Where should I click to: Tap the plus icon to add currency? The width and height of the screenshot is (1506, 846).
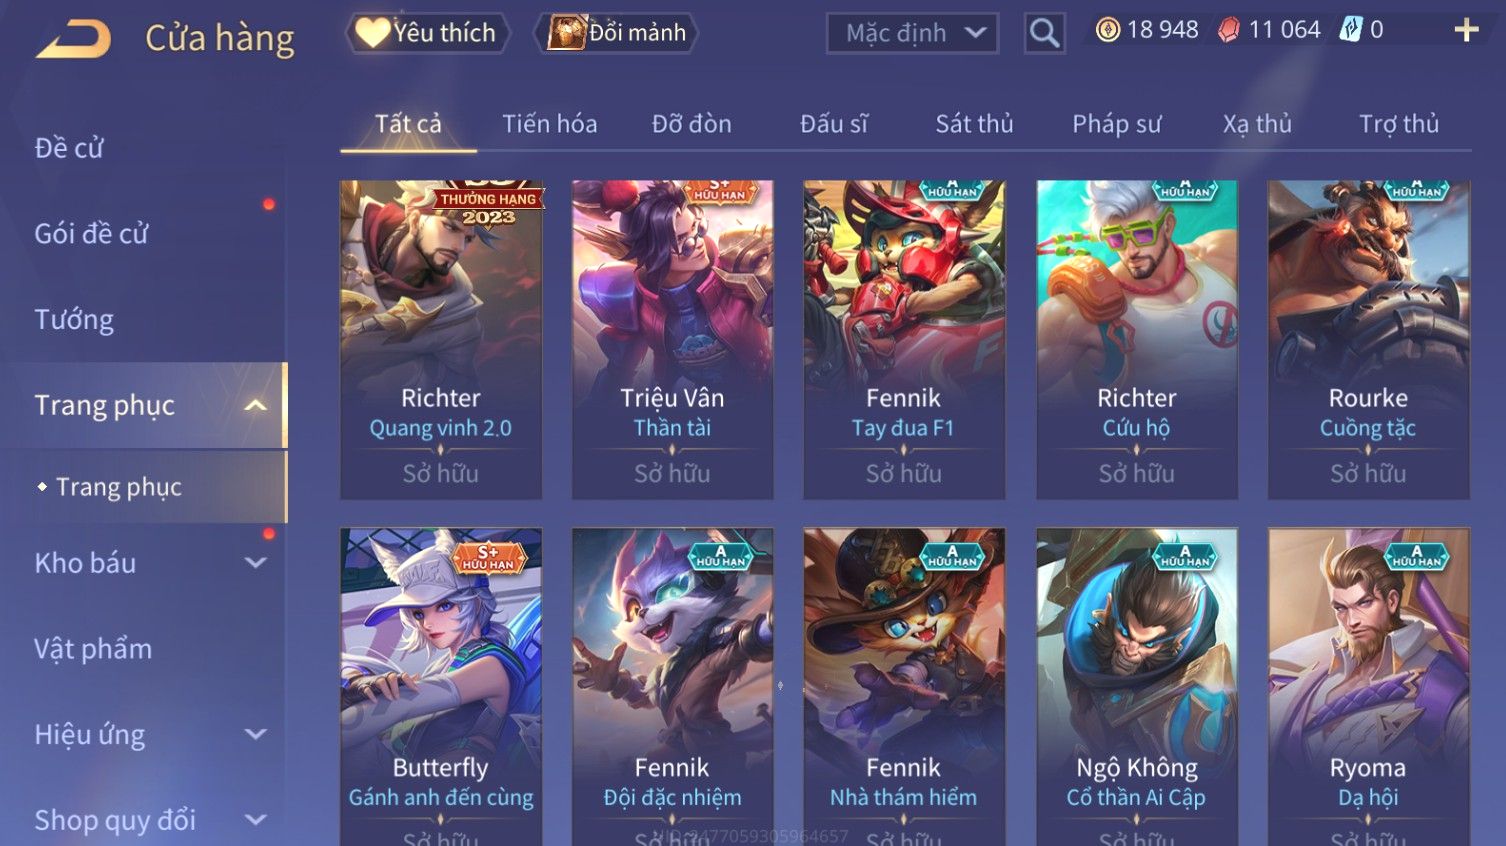1466,30
